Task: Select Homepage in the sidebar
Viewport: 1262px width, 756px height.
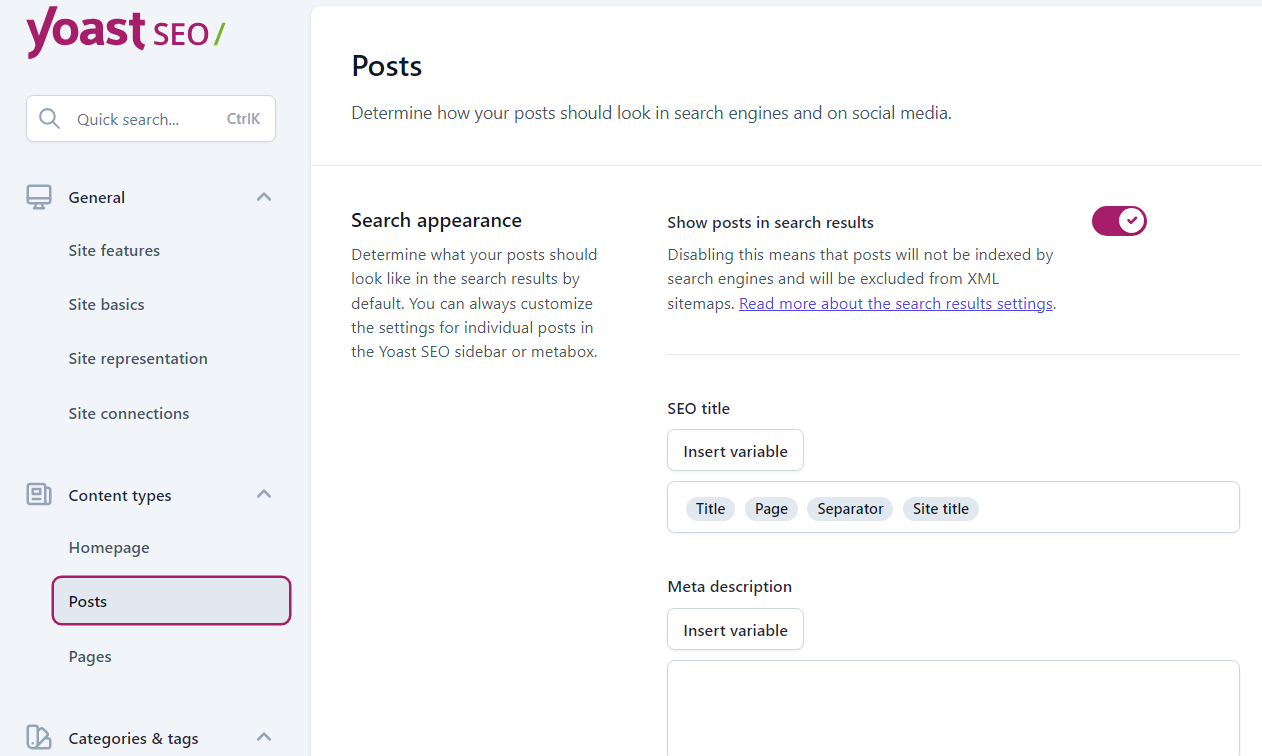Action: point(108,547)
